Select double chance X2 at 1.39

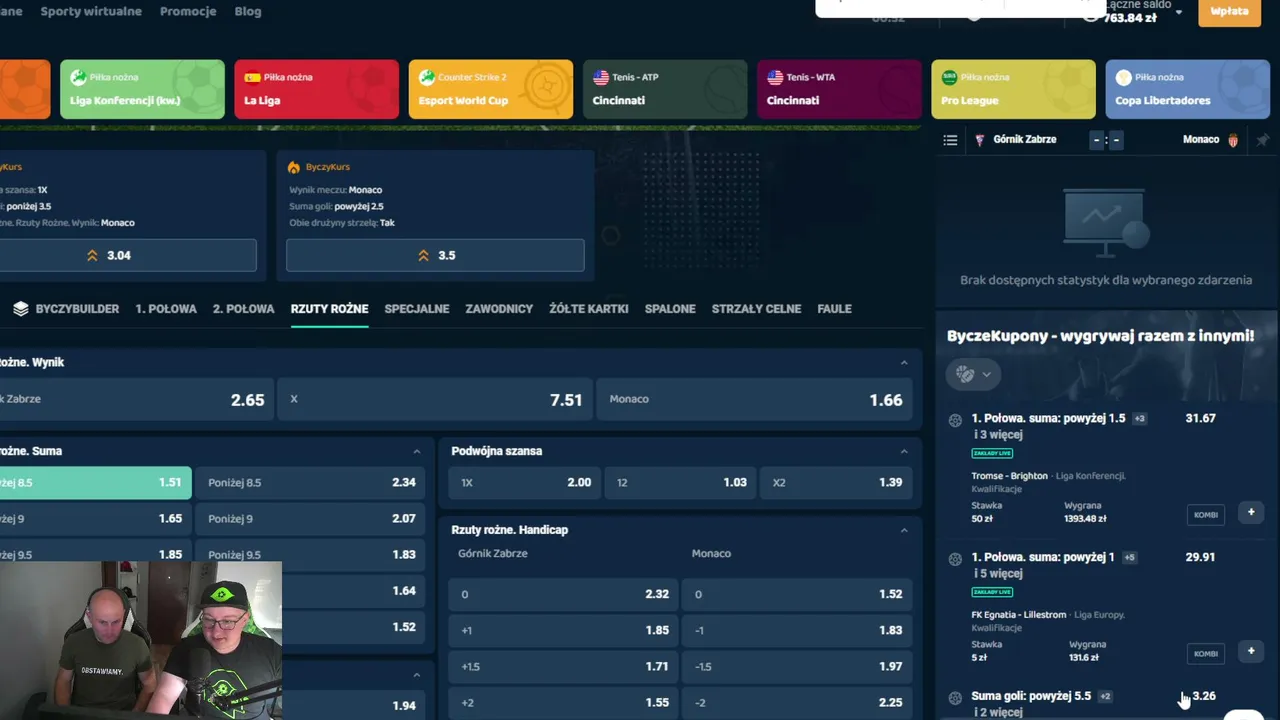coord(836,483)
